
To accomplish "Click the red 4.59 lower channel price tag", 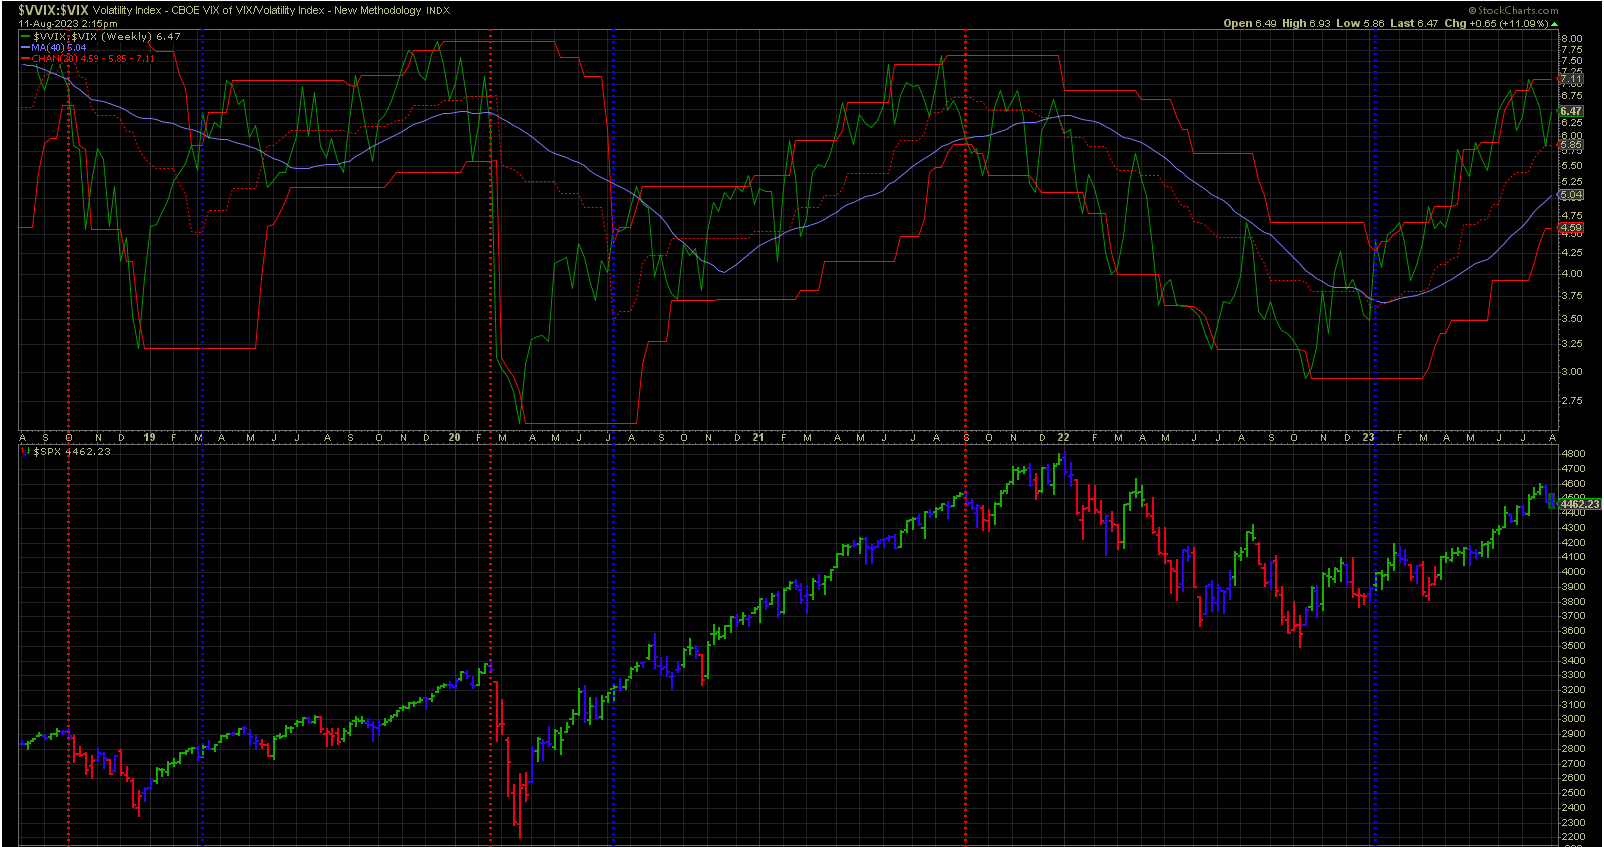I will [x=1571, y=228].
